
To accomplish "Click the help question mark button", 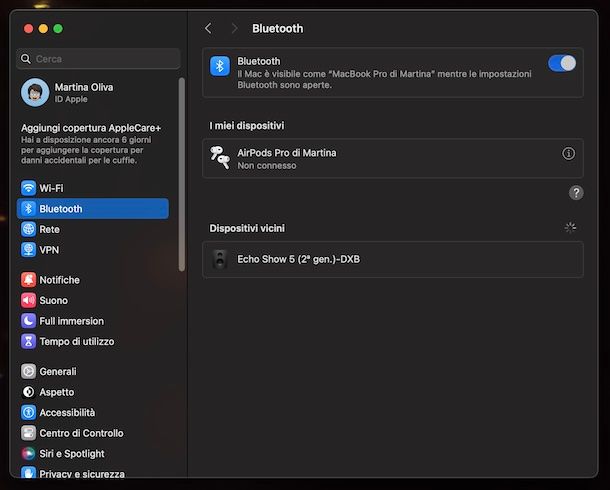I will coord(576,192).
